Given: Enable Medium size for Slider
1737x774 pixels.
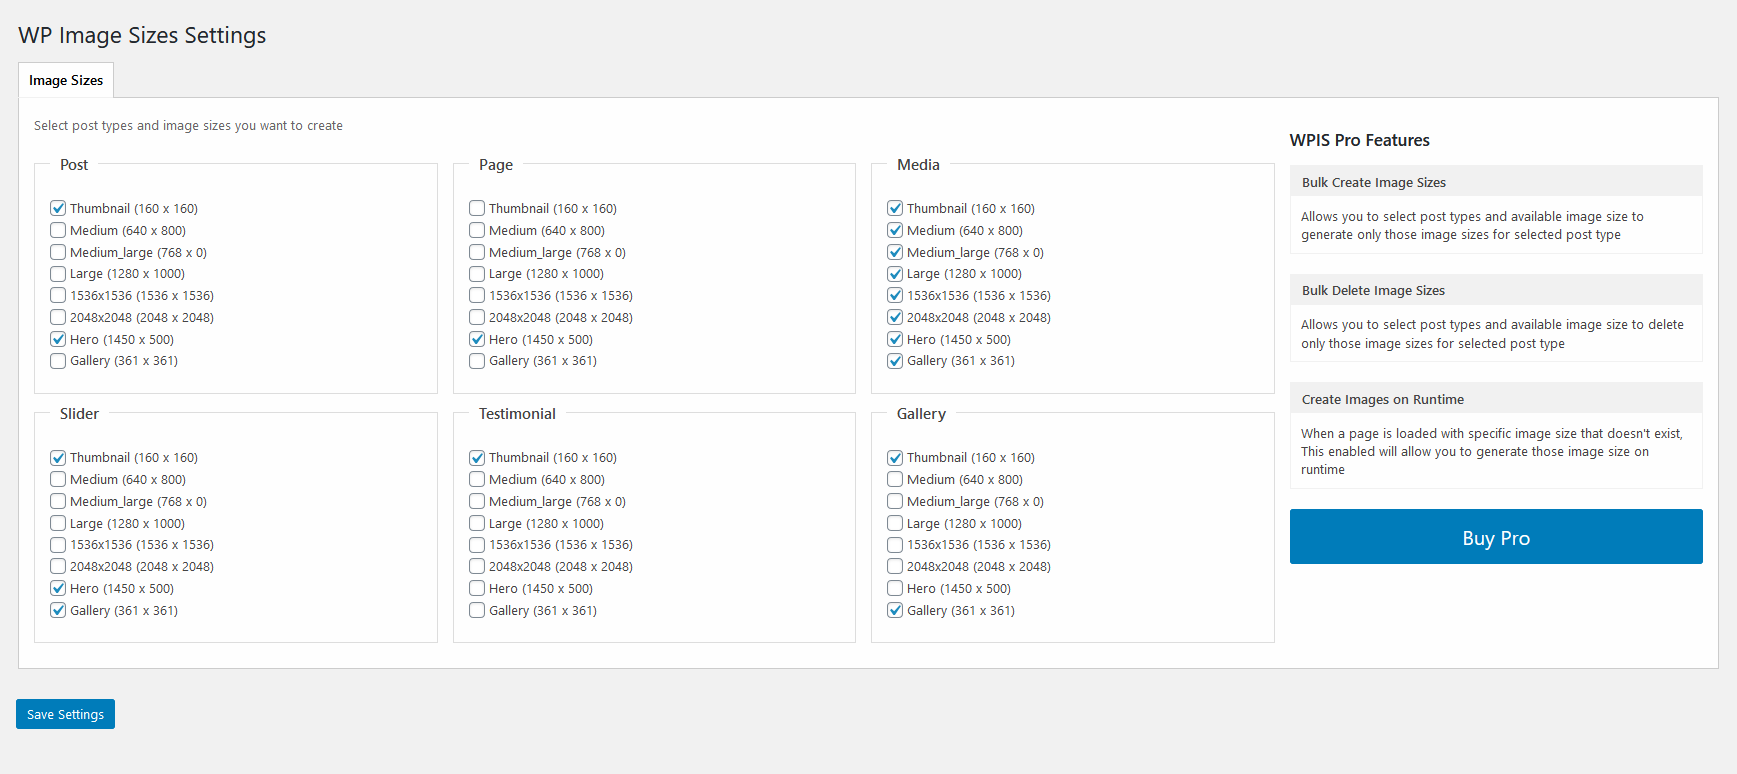Looking at the screenshot, I should tap(58, 479).
